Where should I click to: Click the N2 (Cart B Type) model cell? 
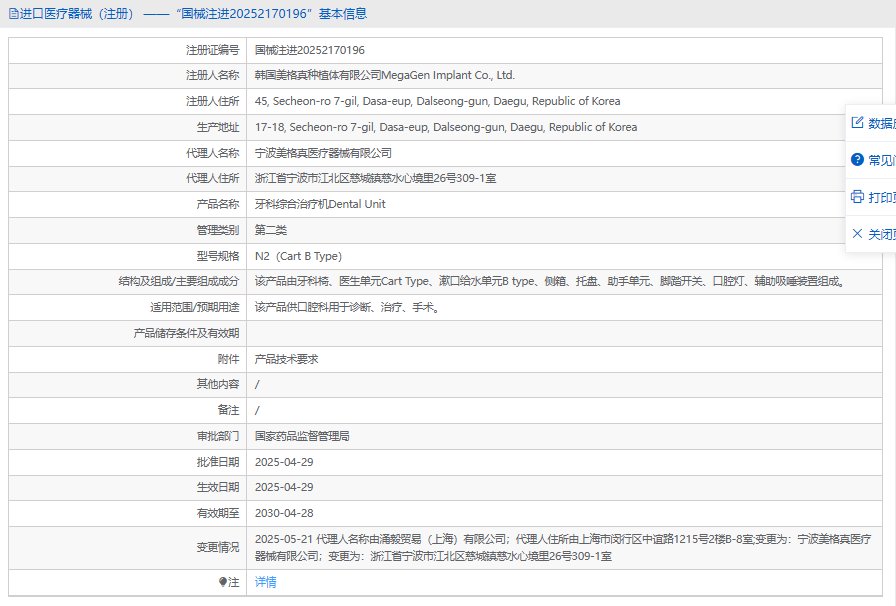pyautogui.click(x=298, y=256)
